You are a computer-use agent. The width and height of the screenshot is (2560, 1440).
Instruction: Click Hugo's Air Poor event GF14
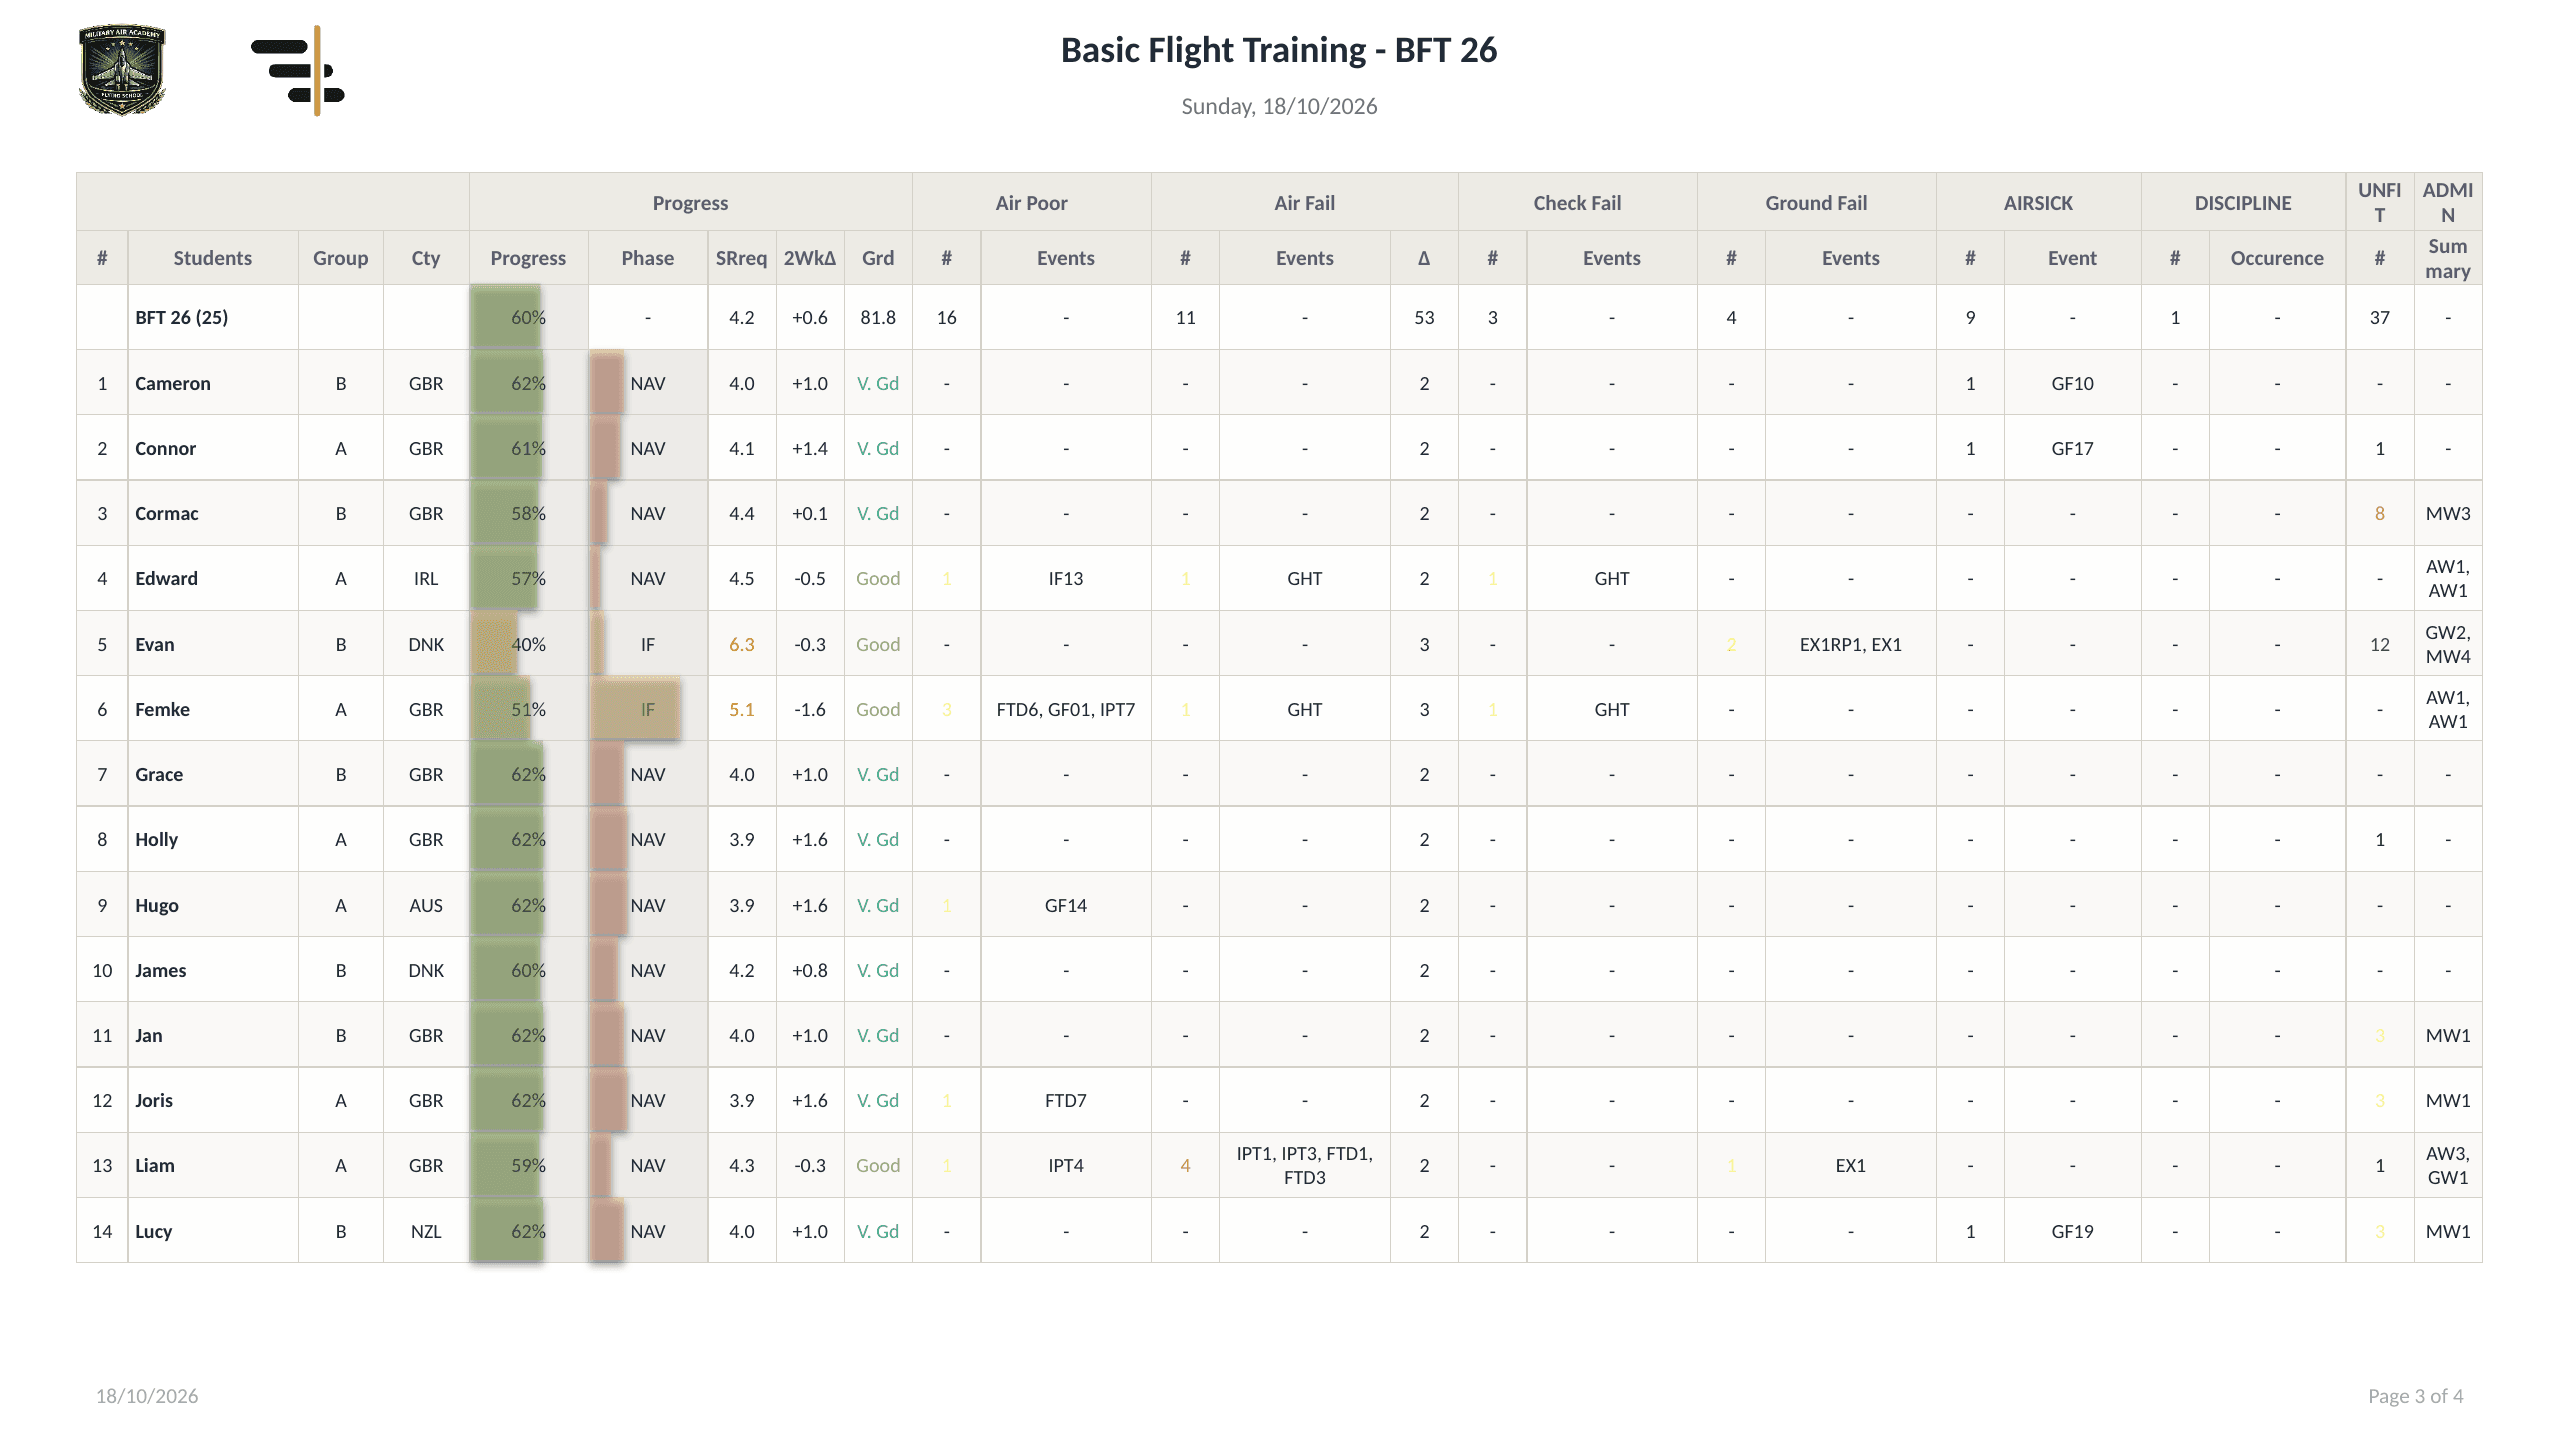[x=1065, y=905]
